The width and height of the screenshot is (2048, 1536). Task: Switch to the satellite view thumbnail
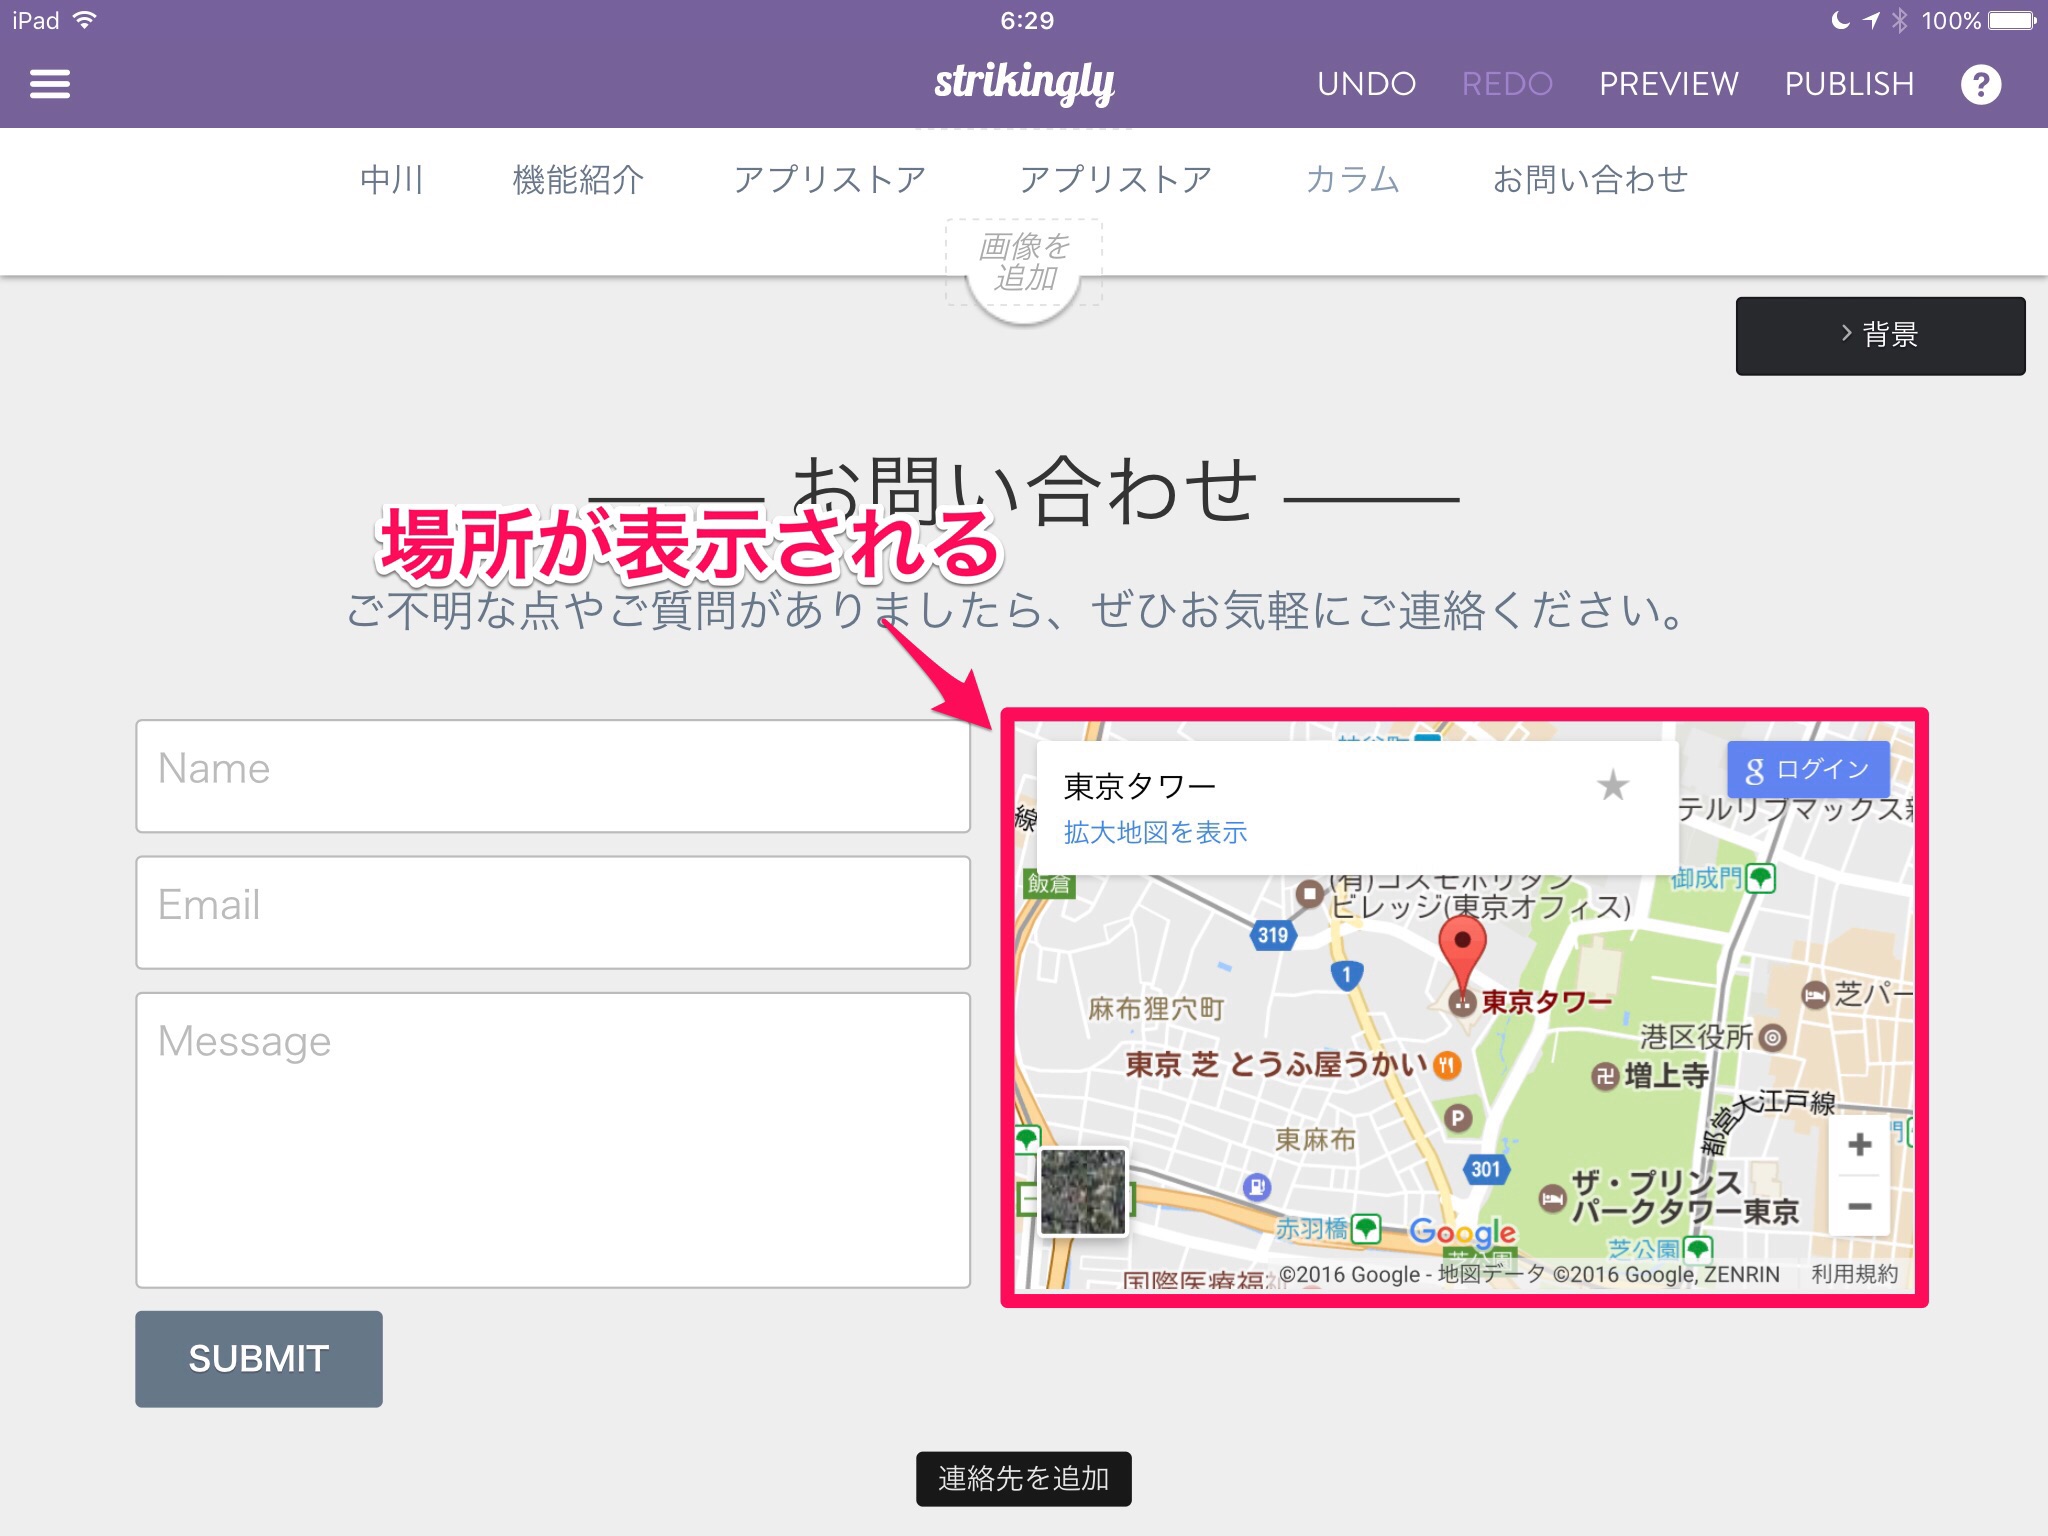pyautogui.click(x=1083, y=1191)
